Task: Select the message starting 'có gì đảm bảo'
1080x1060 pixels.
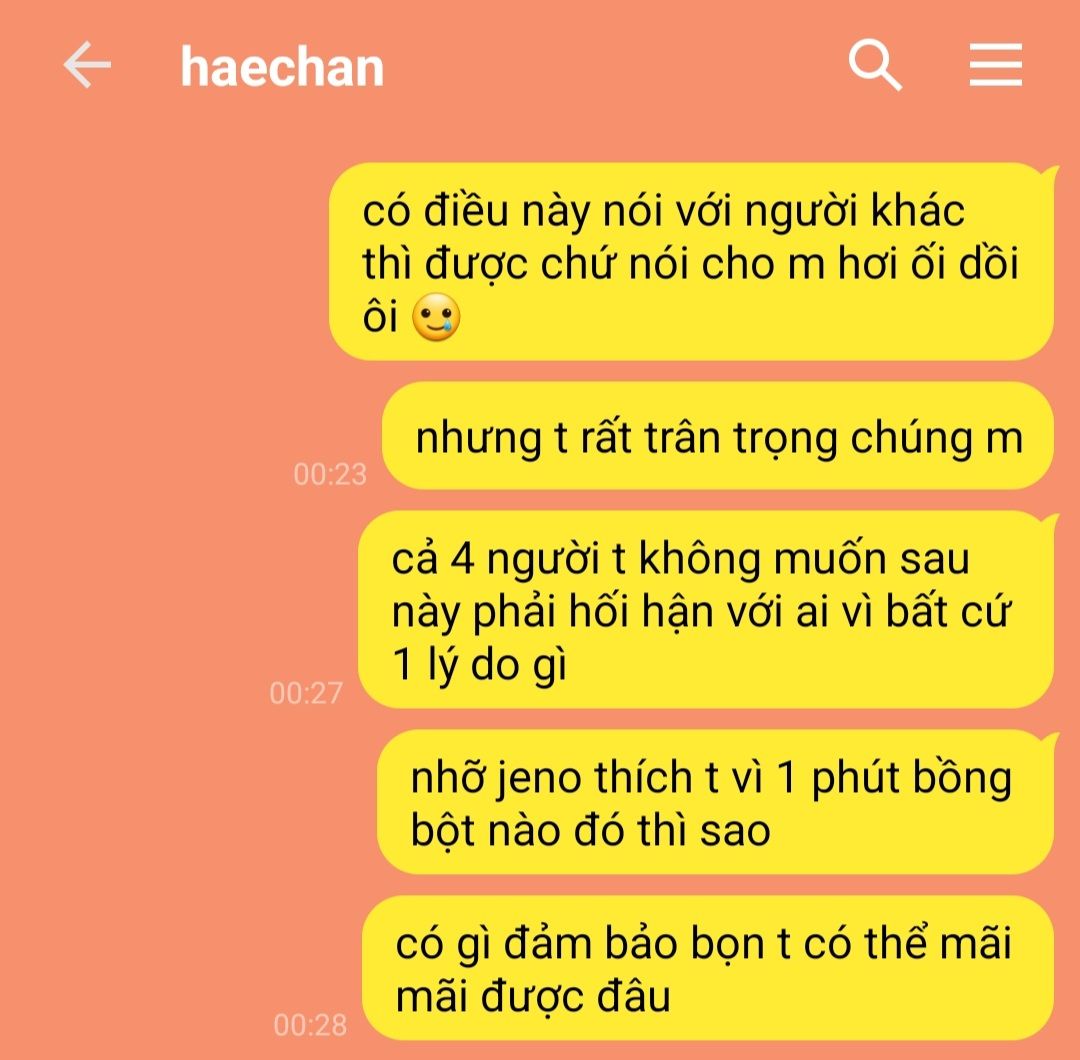Action: 708,968
